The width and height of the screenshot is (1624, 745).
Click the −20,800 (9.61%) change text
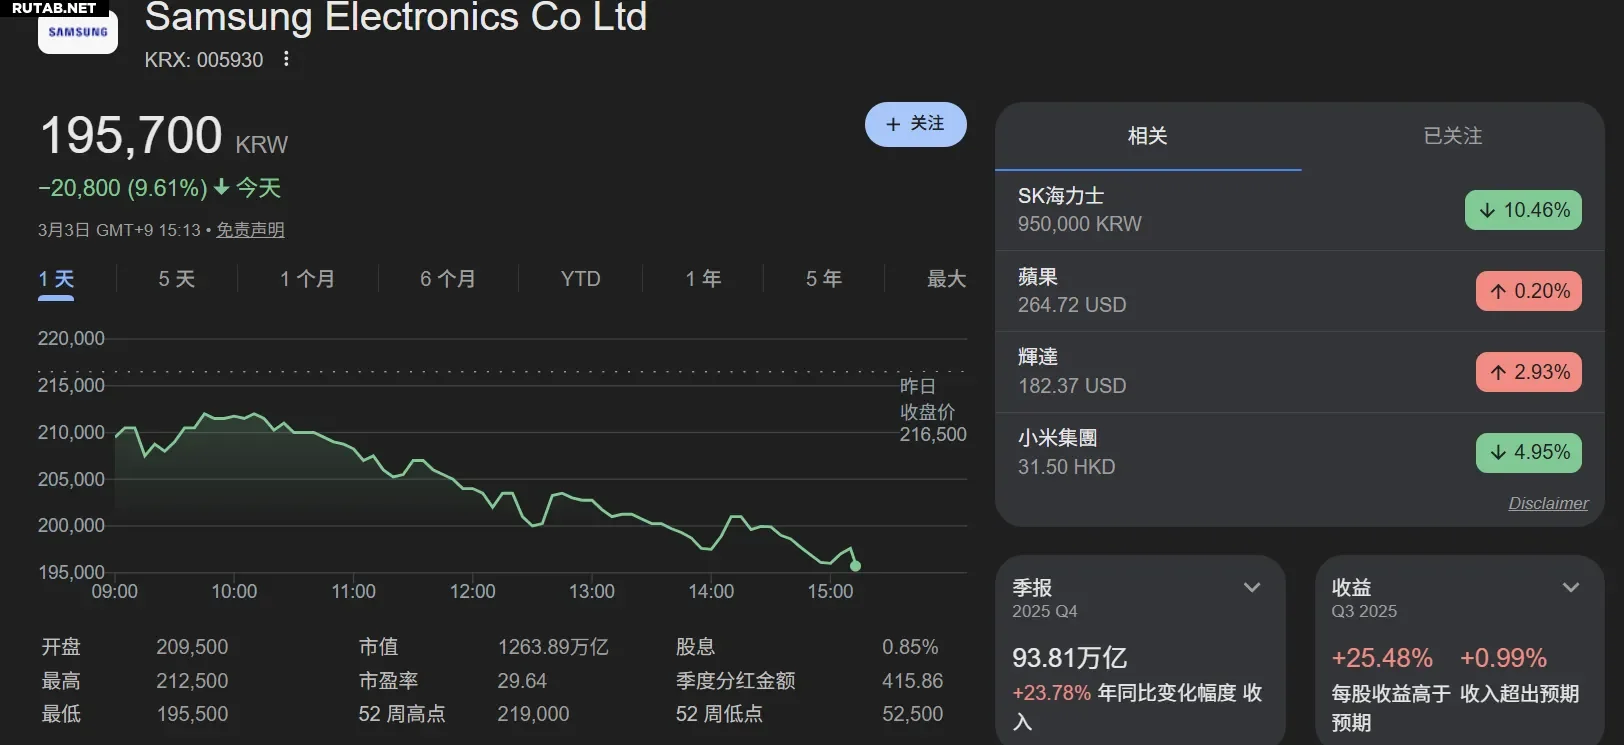pos(123,188)
